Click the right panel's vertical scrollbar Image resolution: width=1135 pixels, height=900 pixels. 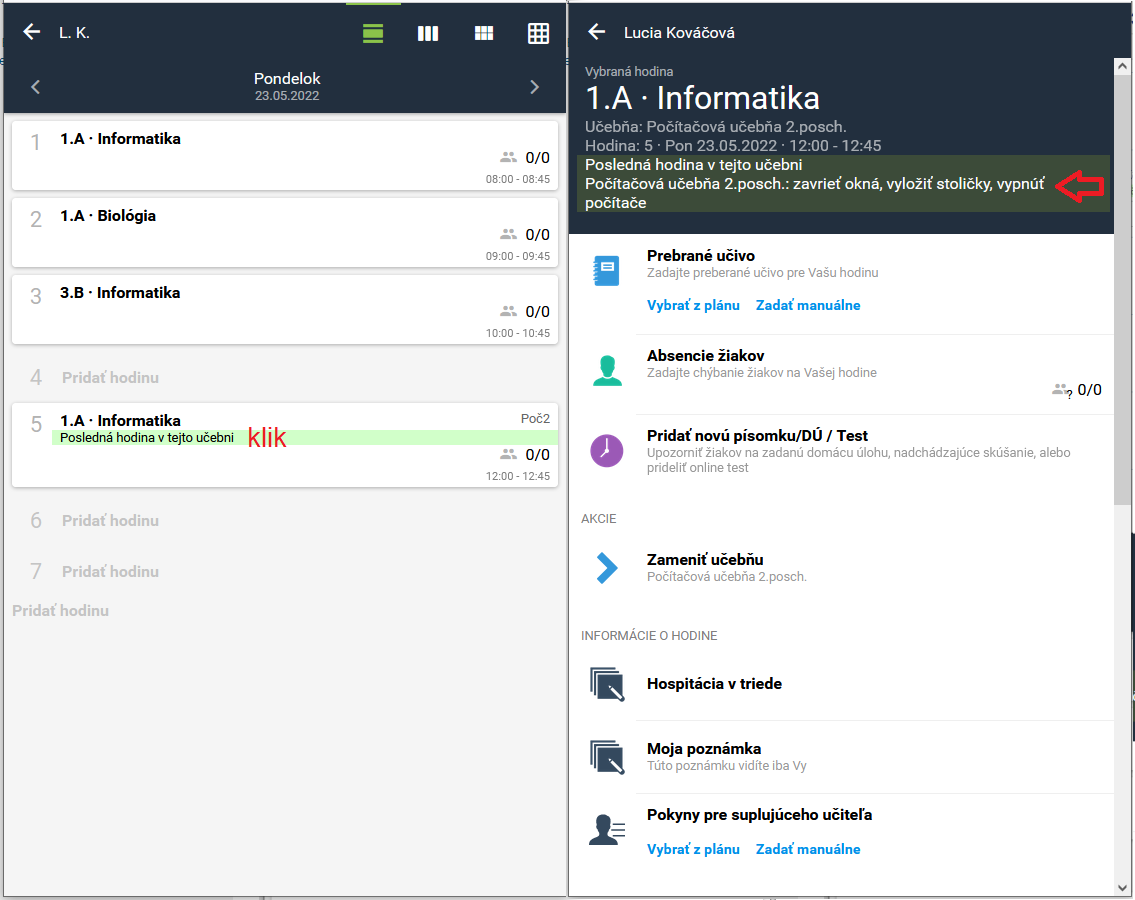click(1123, 300)
